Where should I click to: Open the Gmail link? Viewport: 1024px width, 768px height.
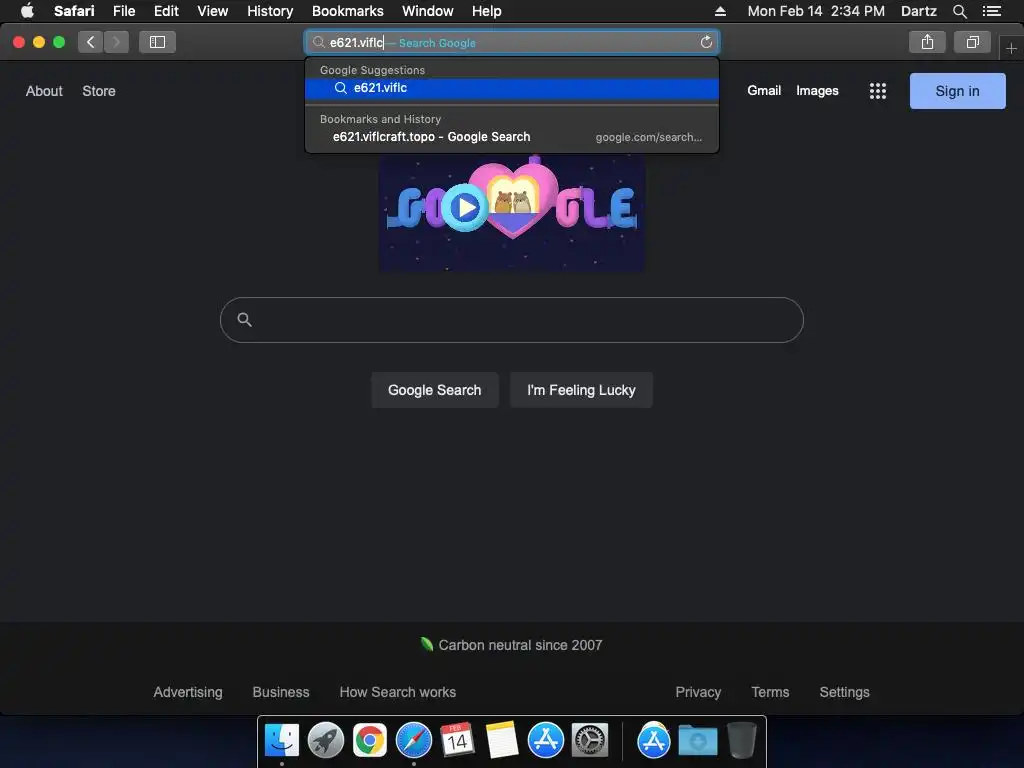click(764, 91)
